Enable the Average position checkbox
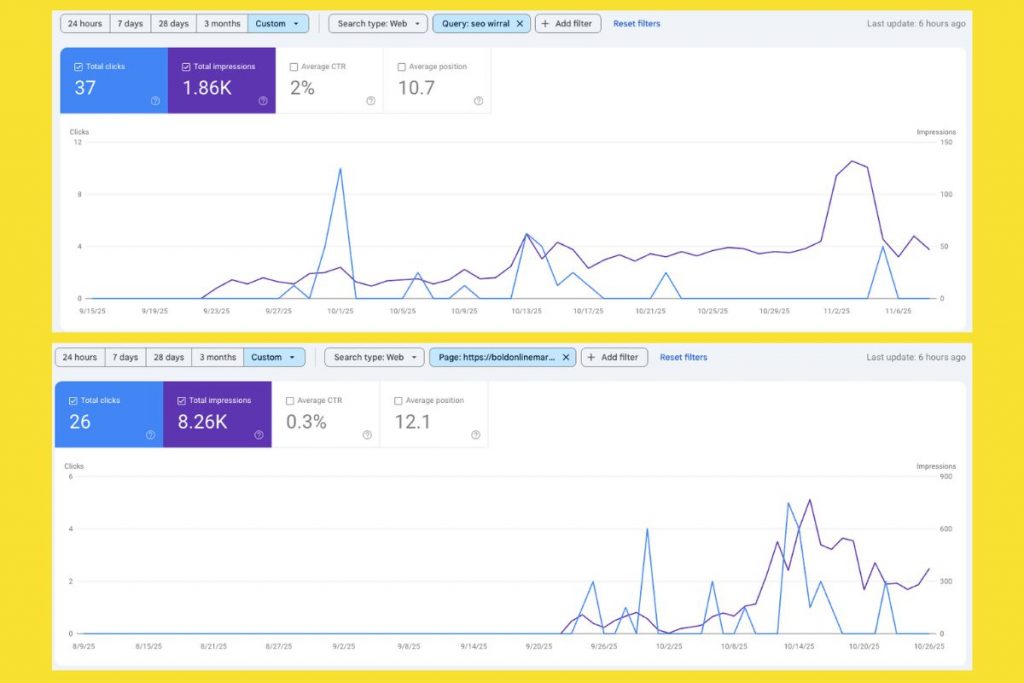The height and width of the screenshot is (683, 1024). tap(401, 65)
